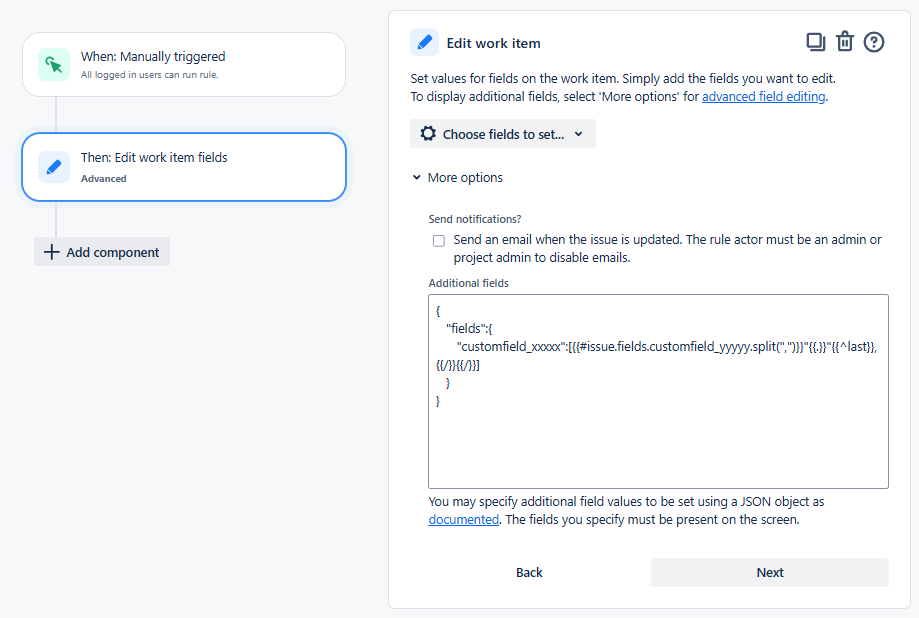Duplicate the Edit work item component

tap(814, 41)
